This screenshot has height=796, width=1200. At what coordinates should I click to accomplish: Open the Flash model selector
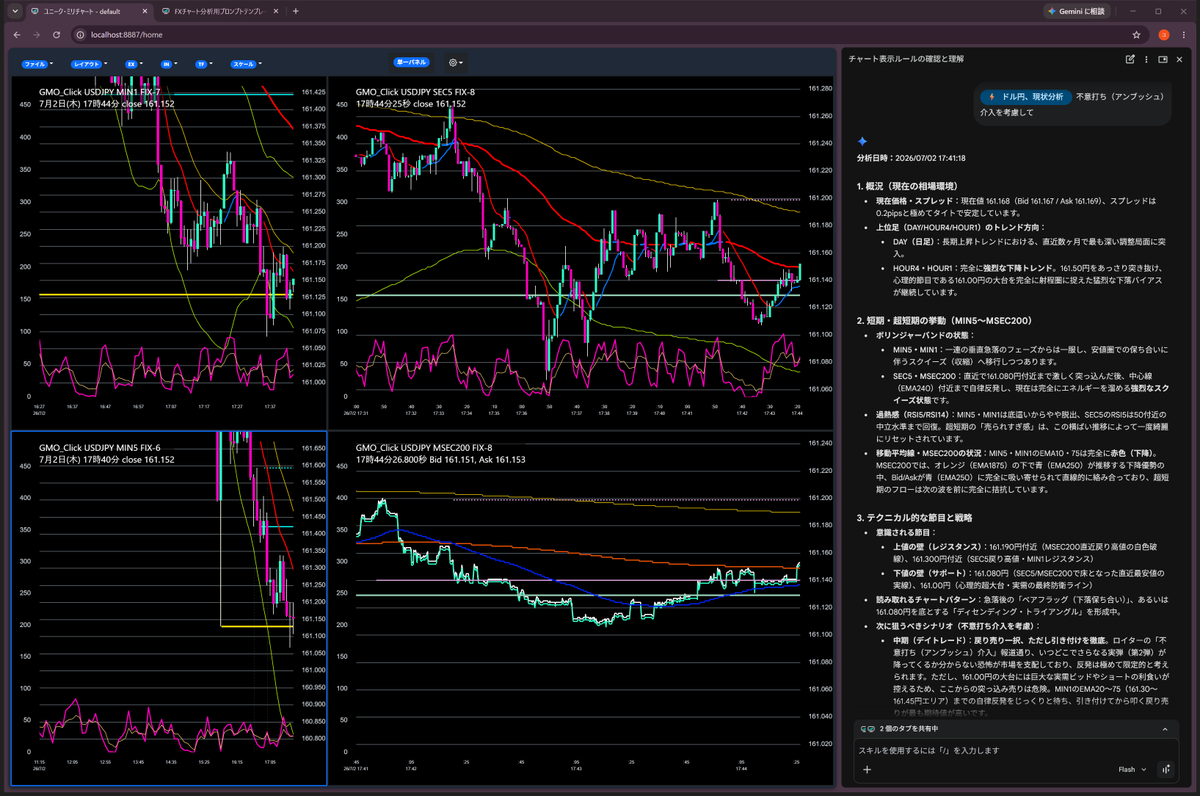click(x=1132, y=770)
